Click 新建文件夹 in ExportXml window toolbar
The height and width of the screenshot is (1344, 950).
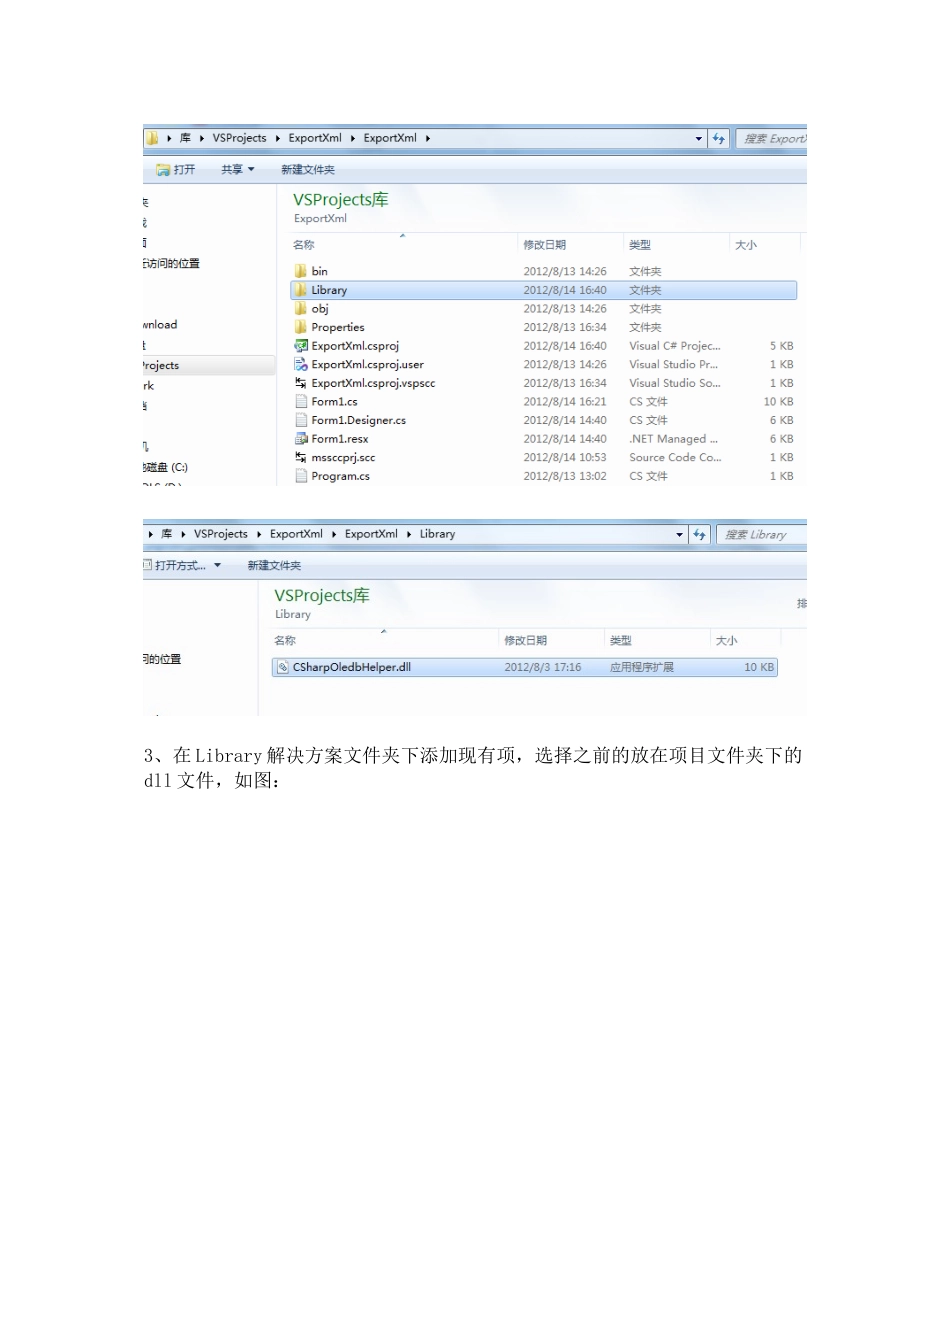[x=308, y=170]
